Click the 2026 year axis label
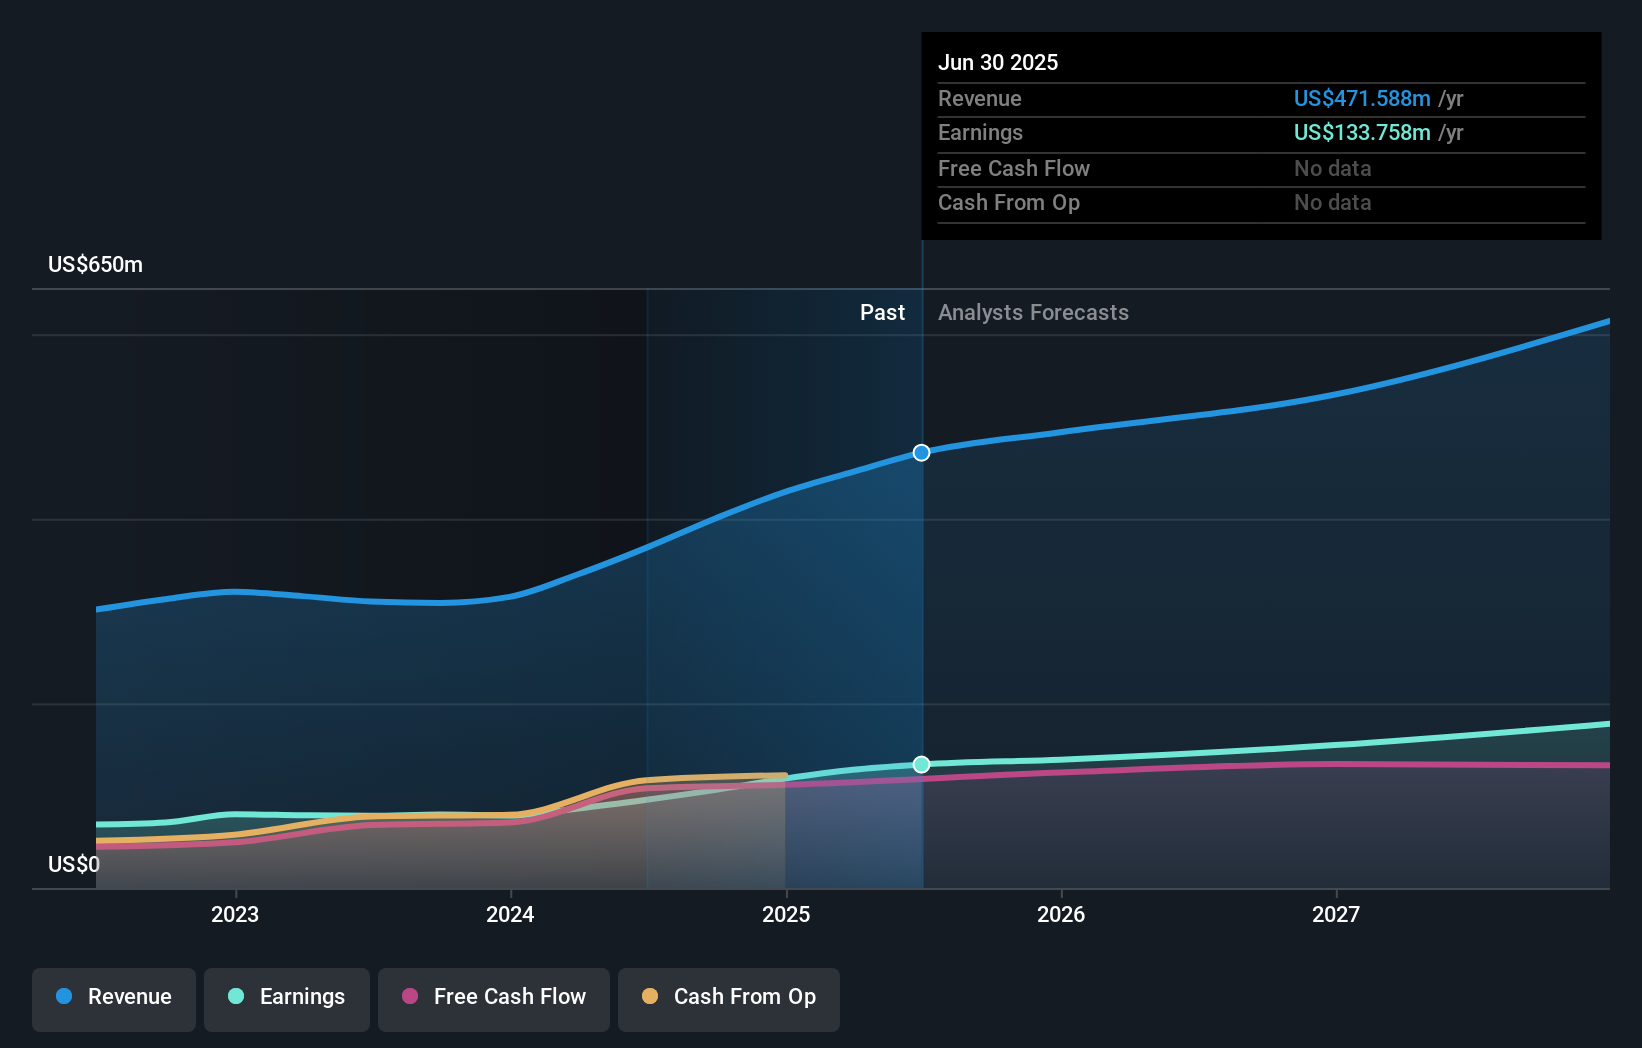This screenshot has width=1642, height=1048. coord(1062,913)
